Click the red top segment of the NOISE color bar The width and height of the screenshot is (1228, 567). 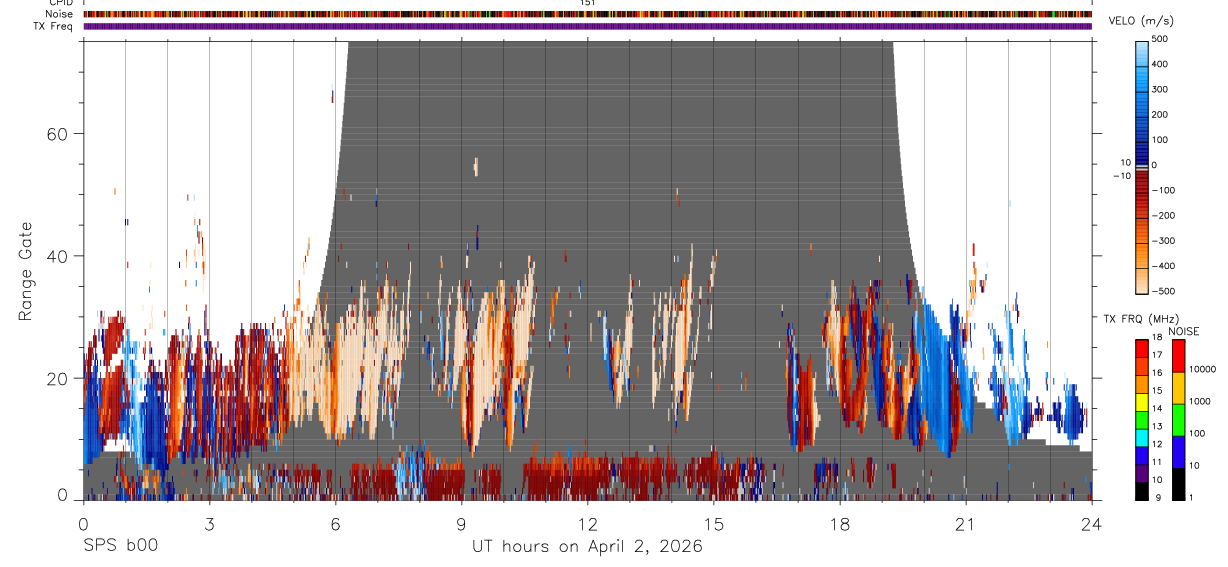(1178, 356)
